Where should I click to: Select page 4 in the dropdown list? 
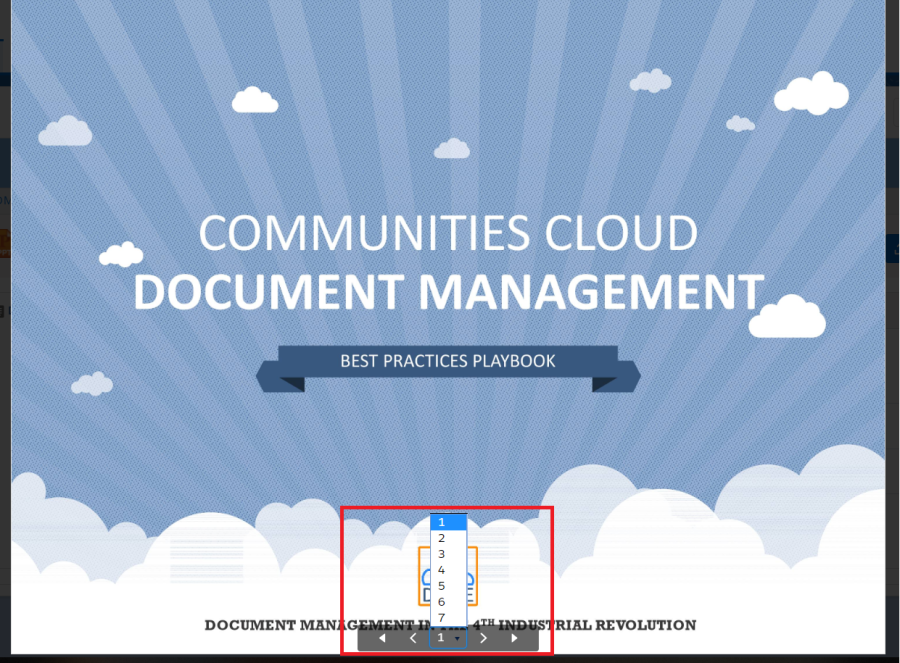(x=448, y=570)
